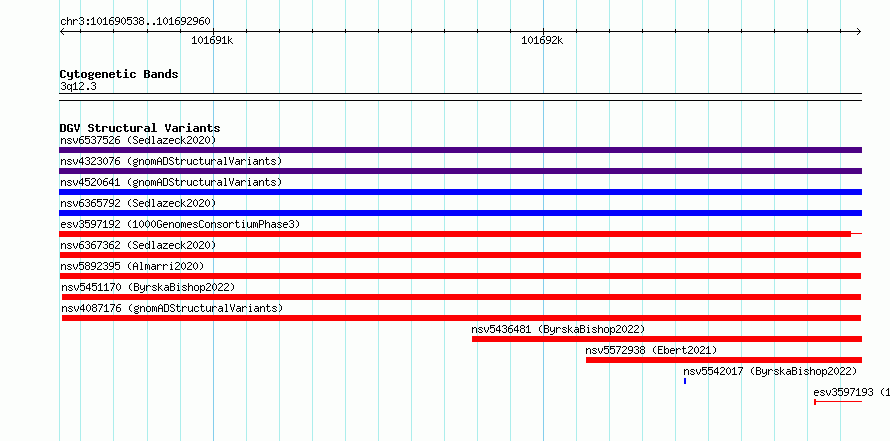Select the thin red esv3597193 line
The width and height of the screenshot is (890, 441).
pos(838,402)
